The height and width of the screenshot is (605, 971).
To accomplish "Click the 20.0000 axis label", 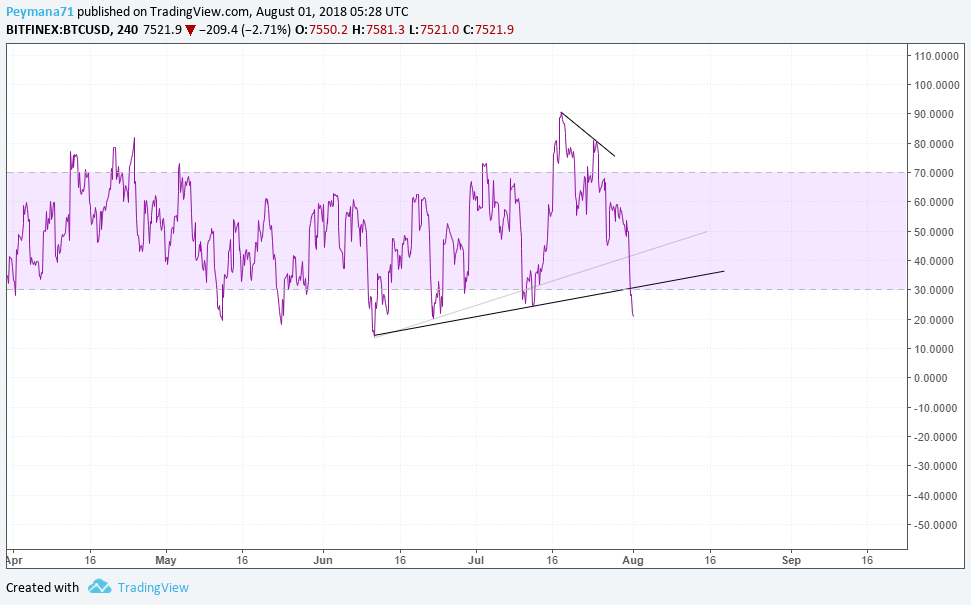I will coord(936,320).
